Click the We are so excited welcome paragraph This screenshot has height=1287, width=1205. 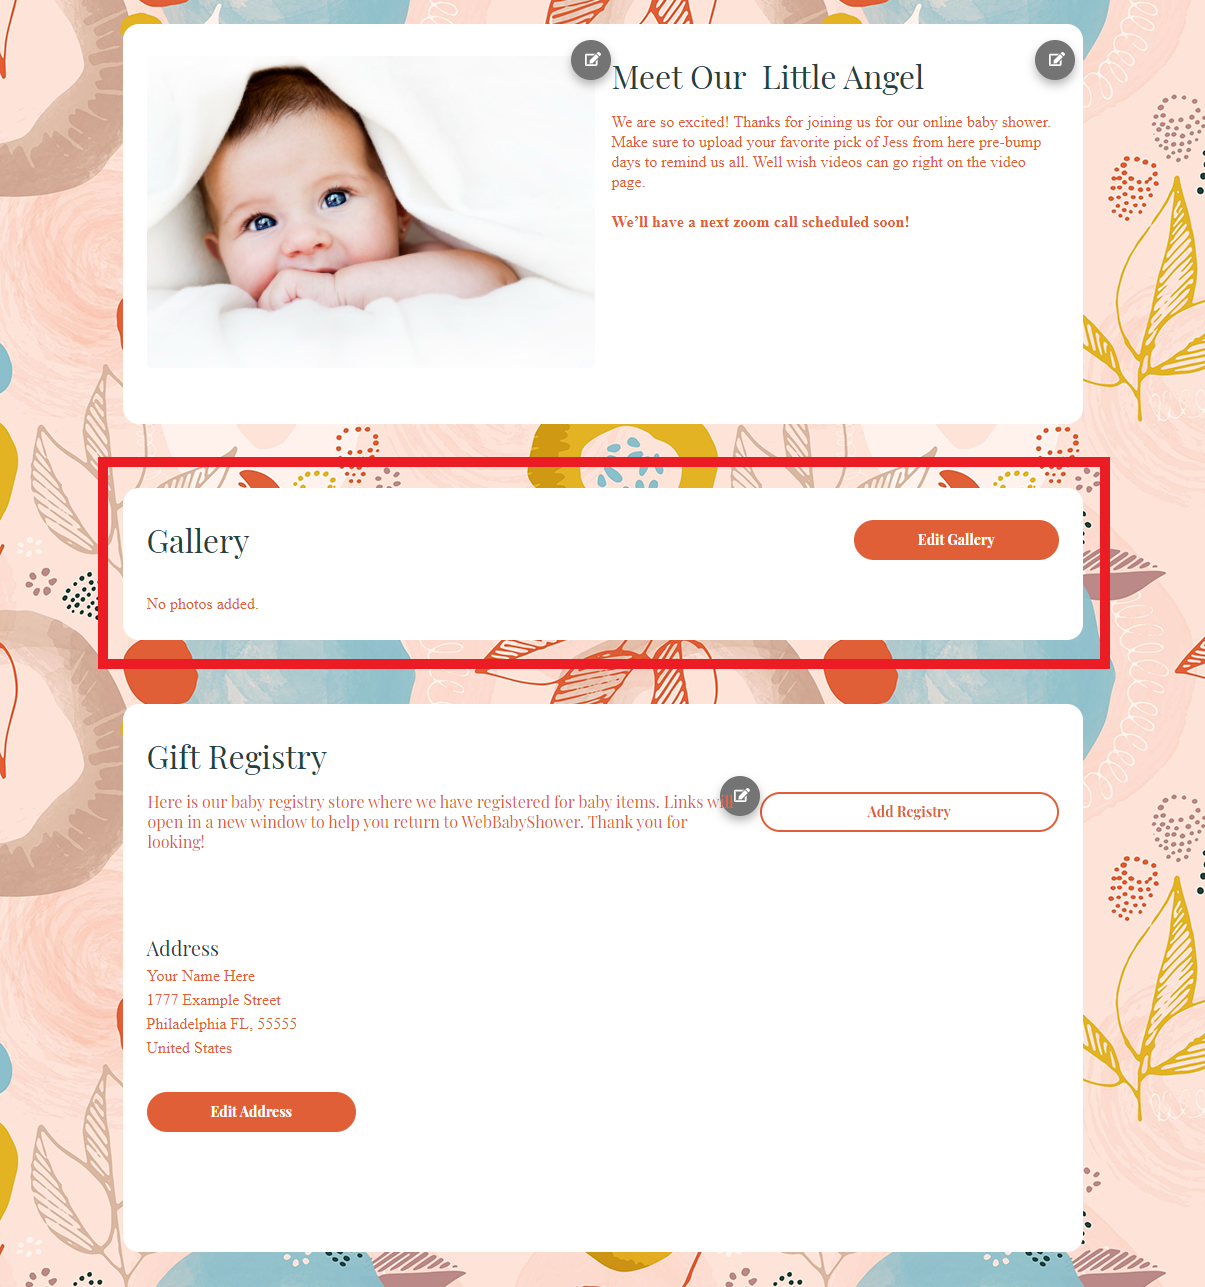[831, 152]
